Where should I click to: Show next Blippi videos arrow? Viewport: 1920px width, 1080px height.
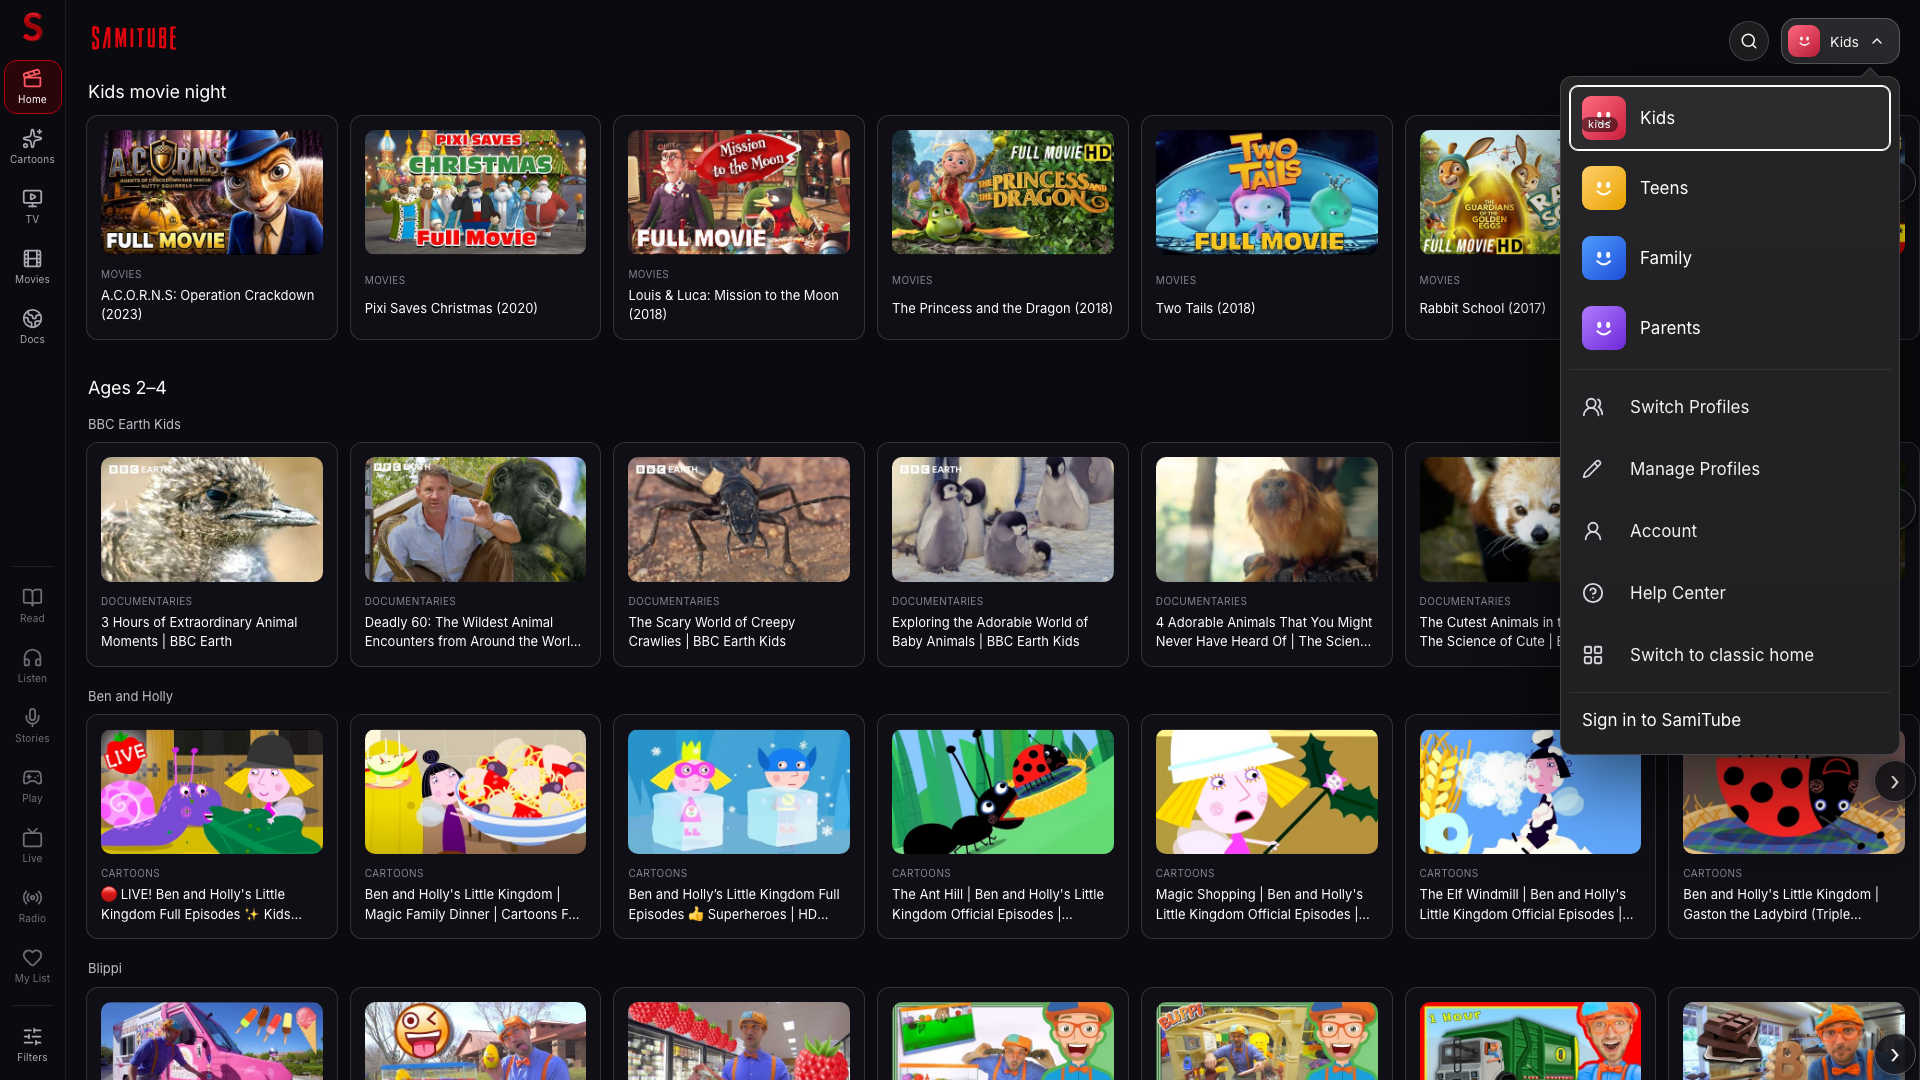[1894, 1054]
